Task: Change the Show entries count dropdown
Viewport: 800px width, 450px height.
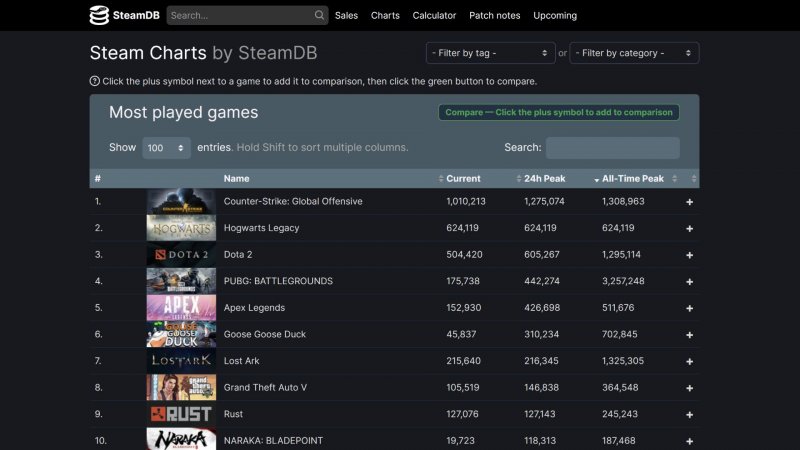Action: [166, 147]
